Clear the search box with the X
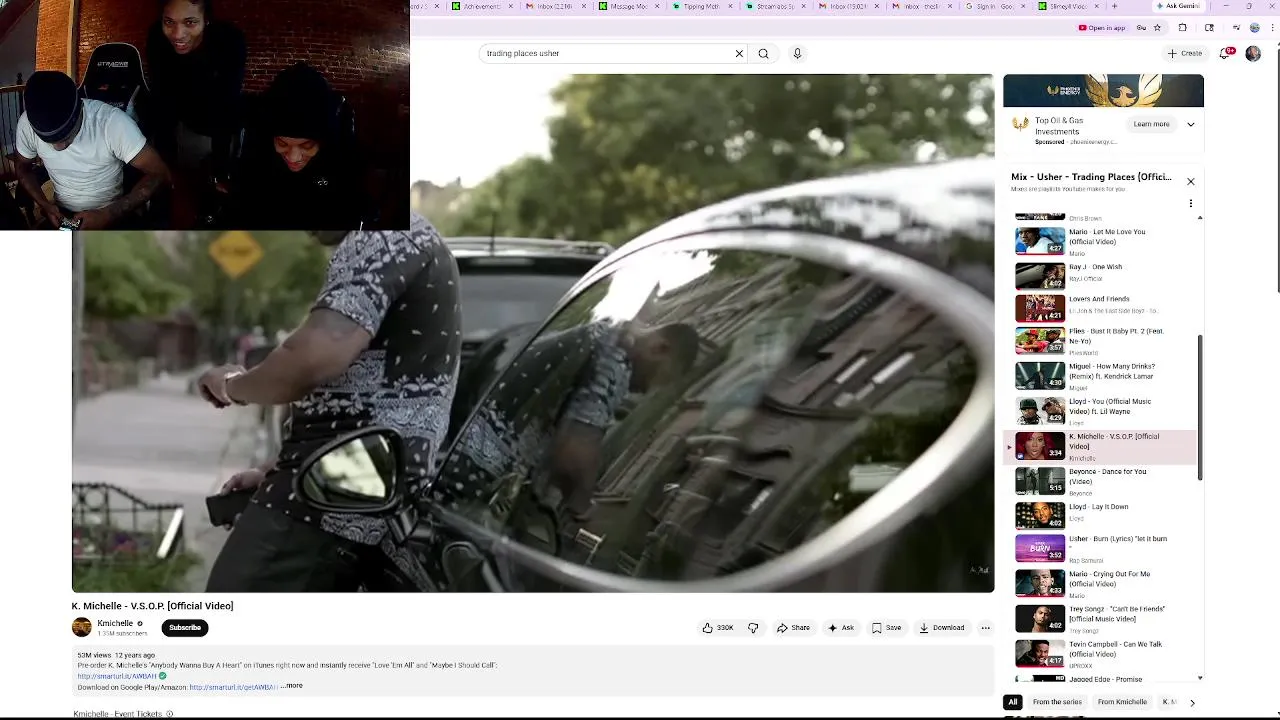This screenshot has width=1280, height=720. coord(739,53)
